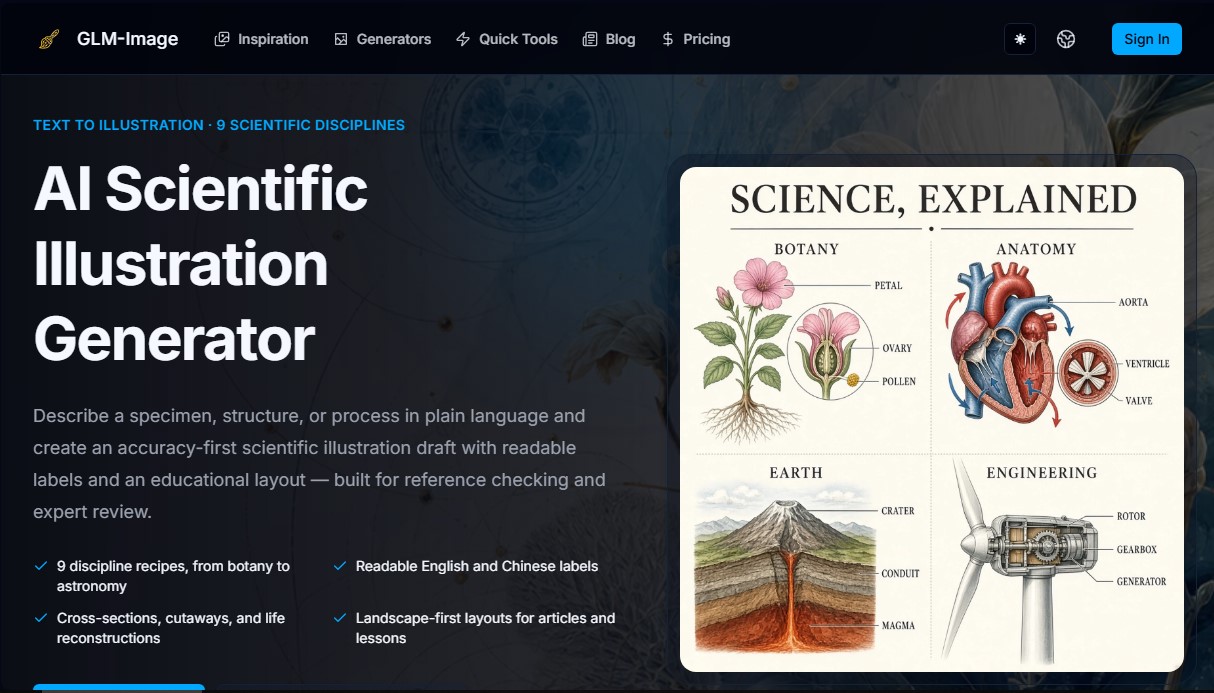Go to the Pricing page

696,39
